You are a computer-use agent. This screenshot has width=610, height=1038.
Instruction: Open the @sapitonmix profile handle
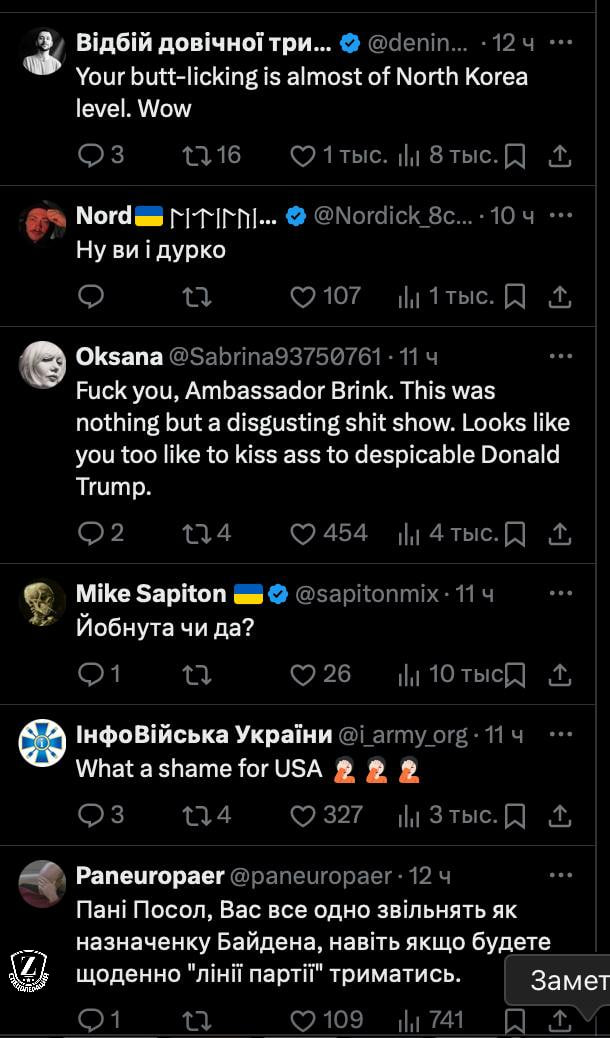(x=367, y=593)
